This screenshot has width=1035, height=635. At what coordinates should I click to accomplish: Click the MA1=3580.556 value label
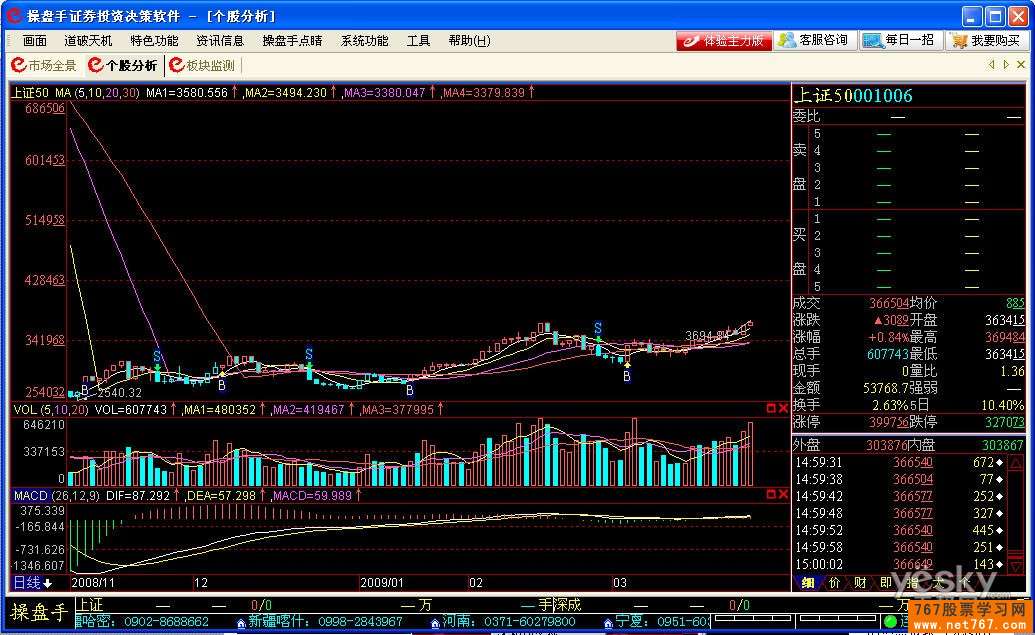(187, 93)
